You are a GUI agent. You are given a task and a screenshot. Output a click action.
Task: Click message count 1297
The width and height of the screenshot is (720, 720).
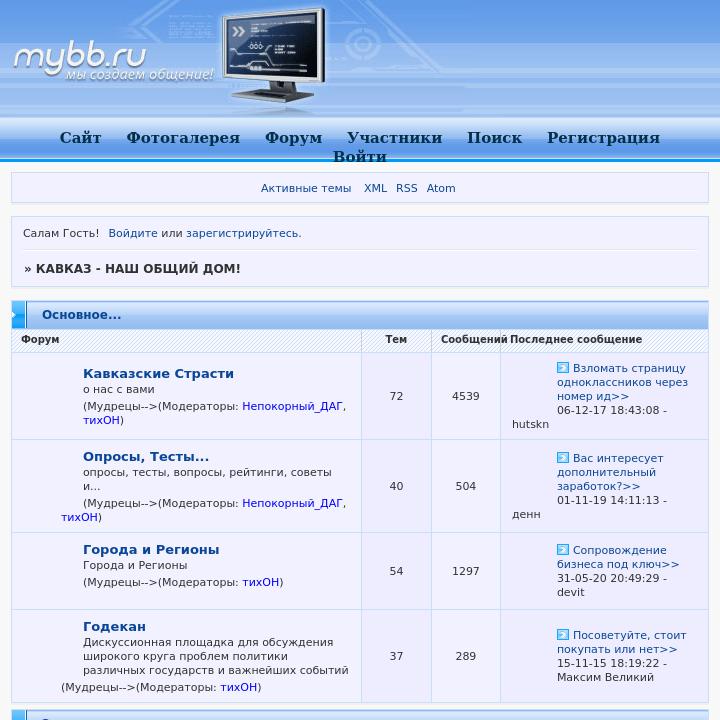(466, 571)
